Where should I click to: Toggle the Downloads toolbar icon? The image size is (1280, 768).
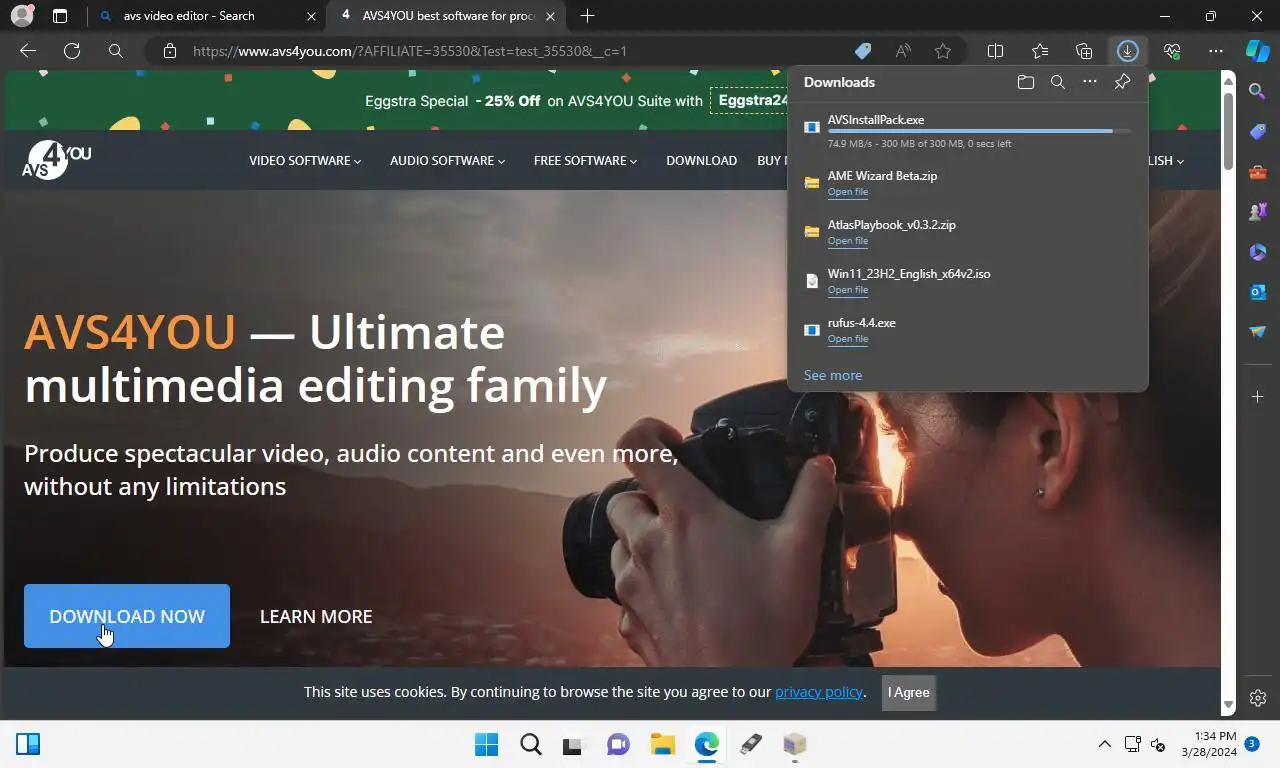coord(1128,51)
